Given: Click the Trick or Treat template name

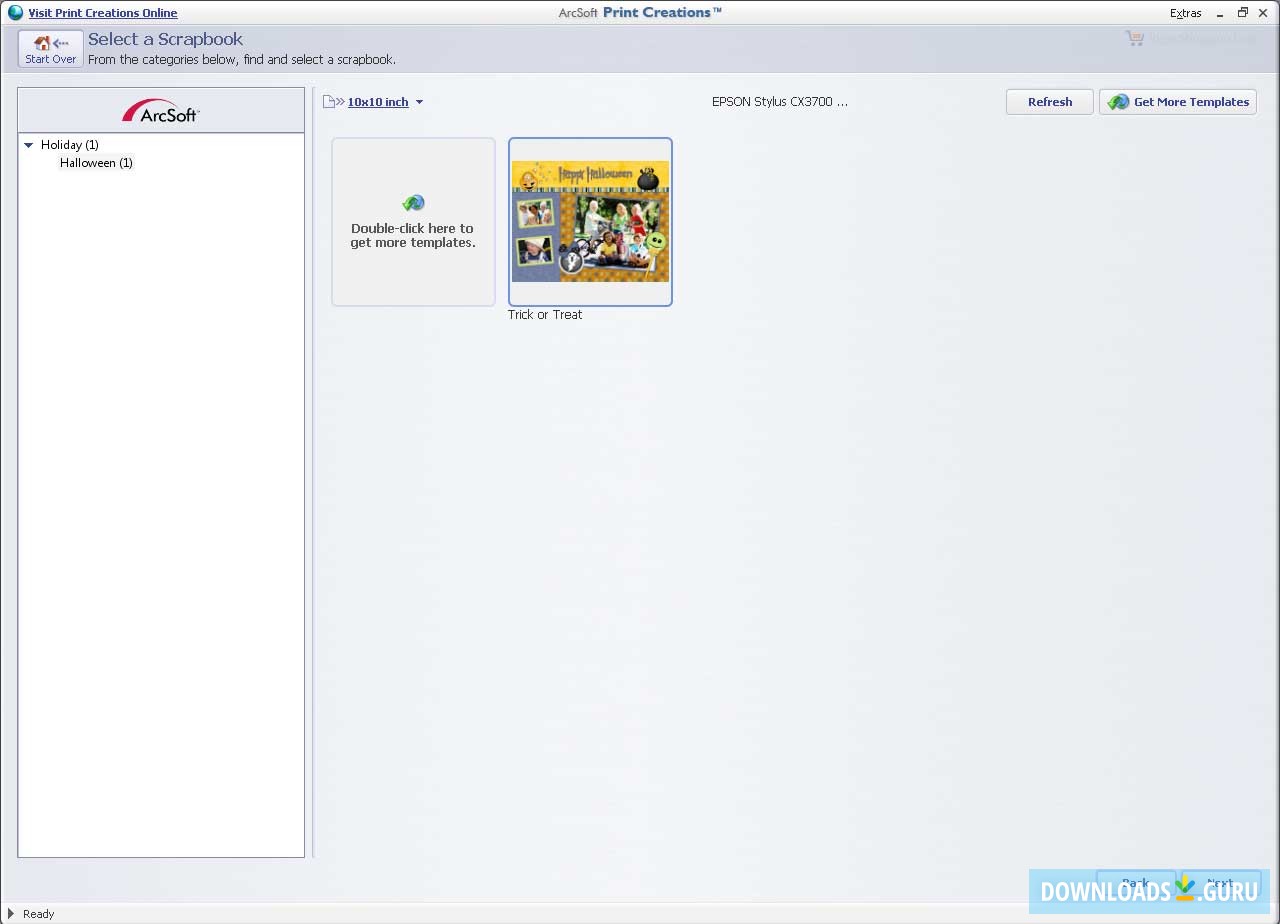Looking at the screenshot, I should [545, 315].
